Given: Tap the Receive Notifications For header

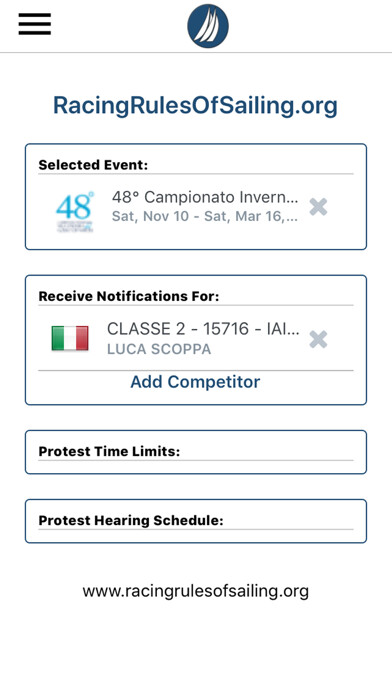Looking at the screenshot, I should click(129, 297).
